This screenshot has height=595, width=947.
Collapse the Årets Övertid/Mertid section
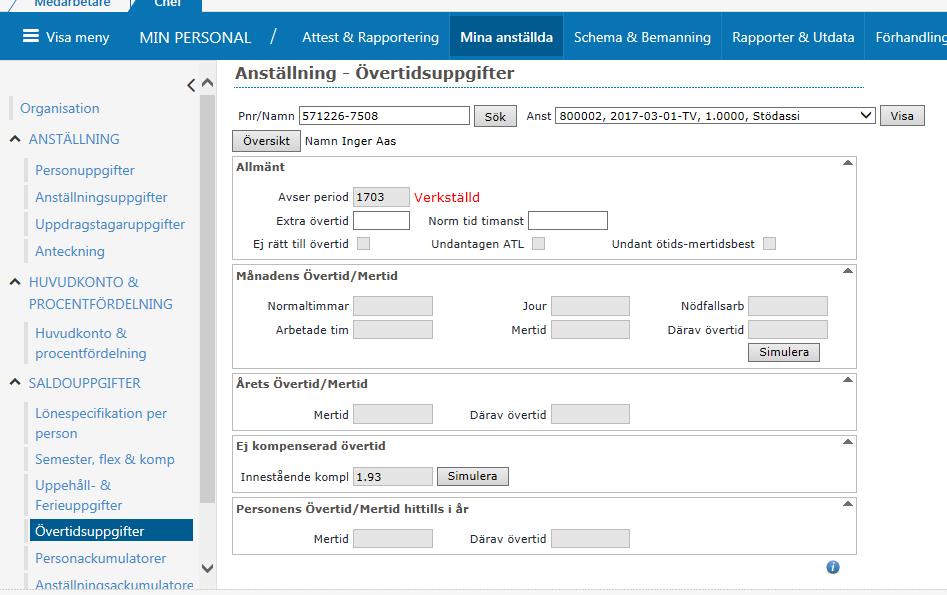pos(848,380)
